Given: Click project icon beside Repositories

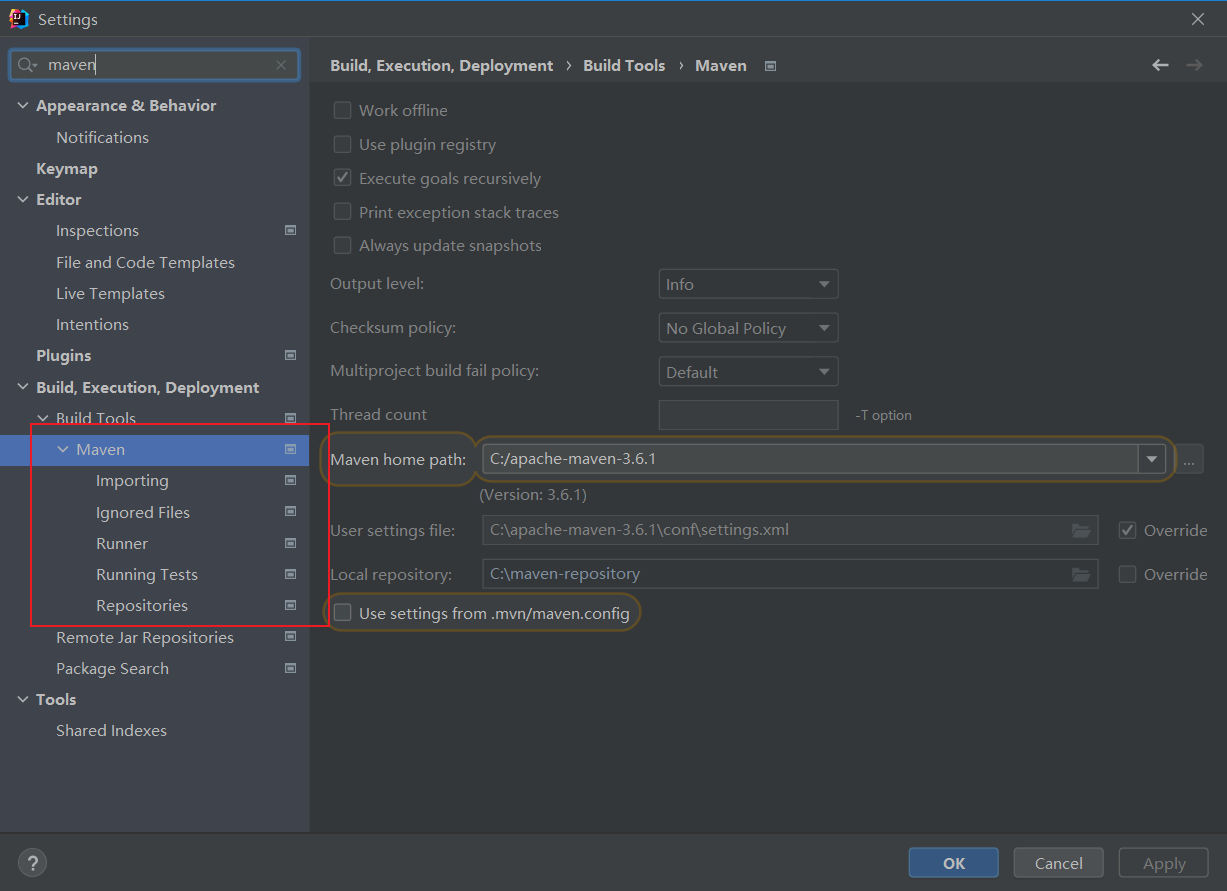Looking at the screenshot, I should (290, 605).
